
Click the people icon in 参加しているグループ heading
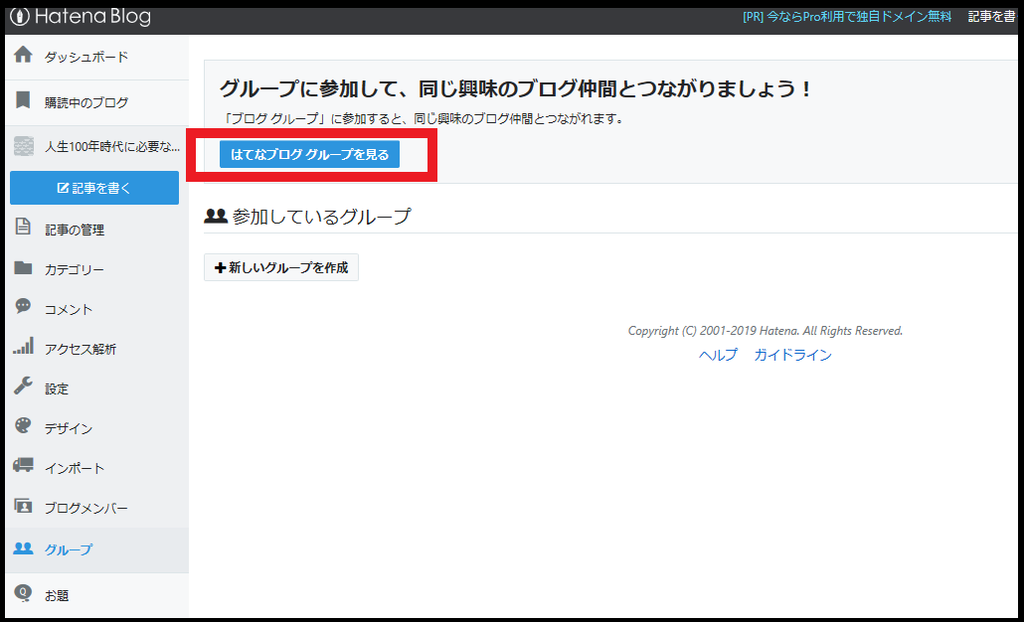coord(216,216)
